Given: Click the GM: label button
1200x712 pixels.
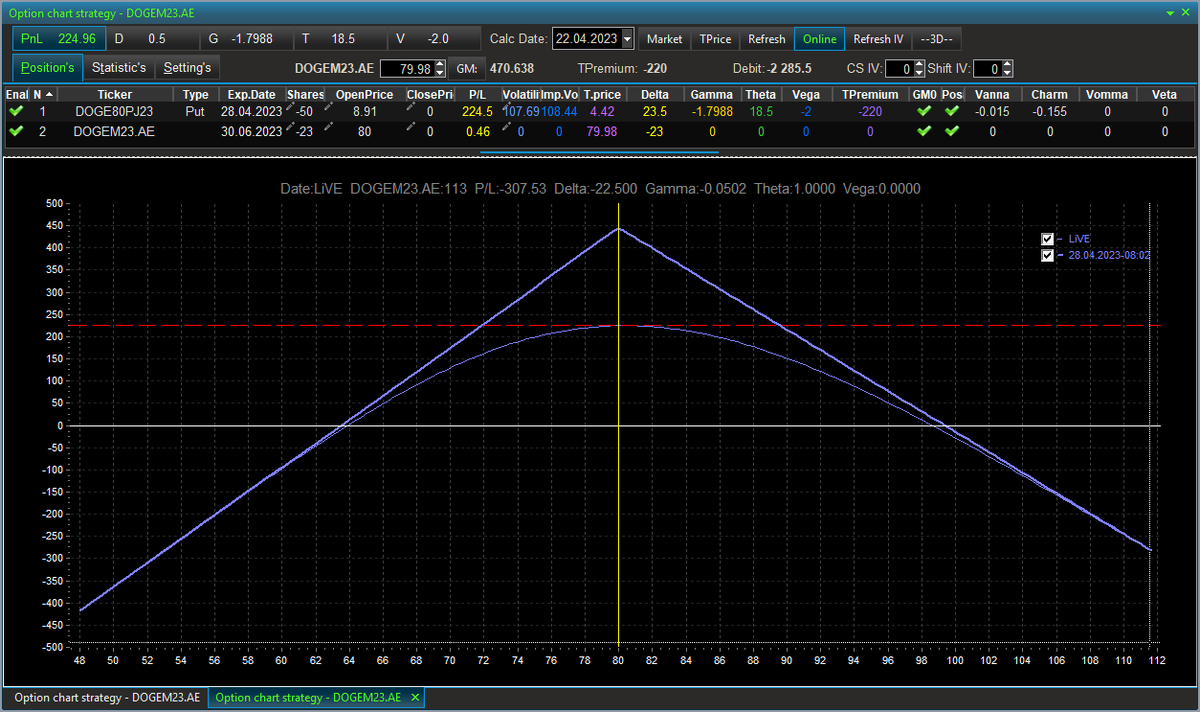Looking at the screenshot, I should [466, 68].
